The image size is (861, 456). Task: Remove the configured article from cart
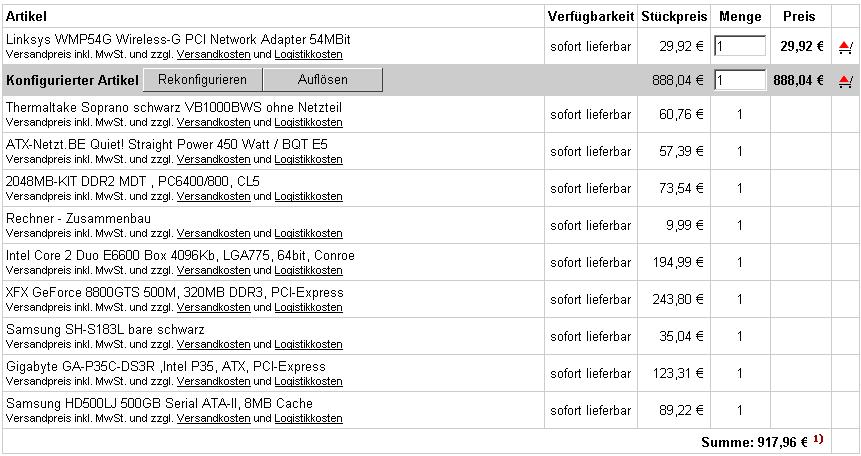click(845, 81)
